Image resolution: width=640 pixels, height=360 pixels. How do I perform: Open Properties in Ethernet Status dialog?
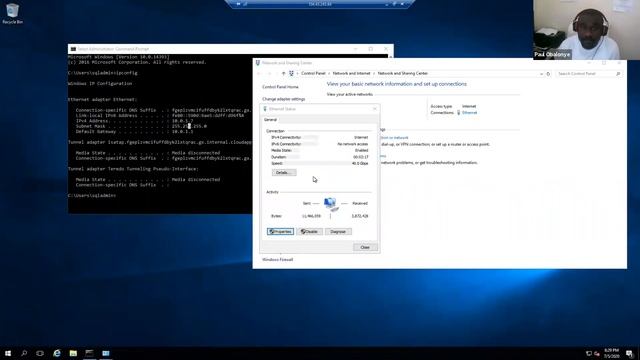coord(280,231)
